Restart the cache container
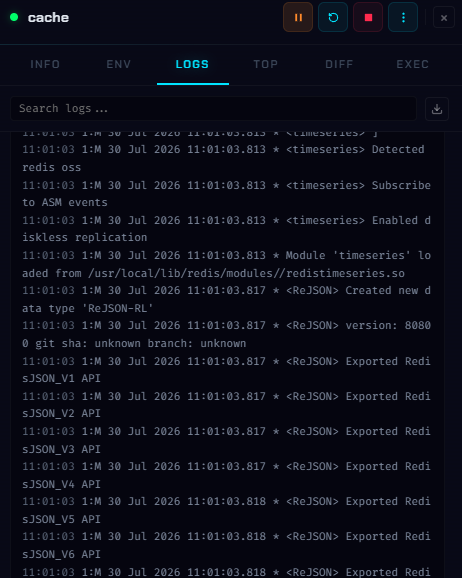Image resolution: width=462 pixels, height=578 pixels. click(x=333, y=17)
